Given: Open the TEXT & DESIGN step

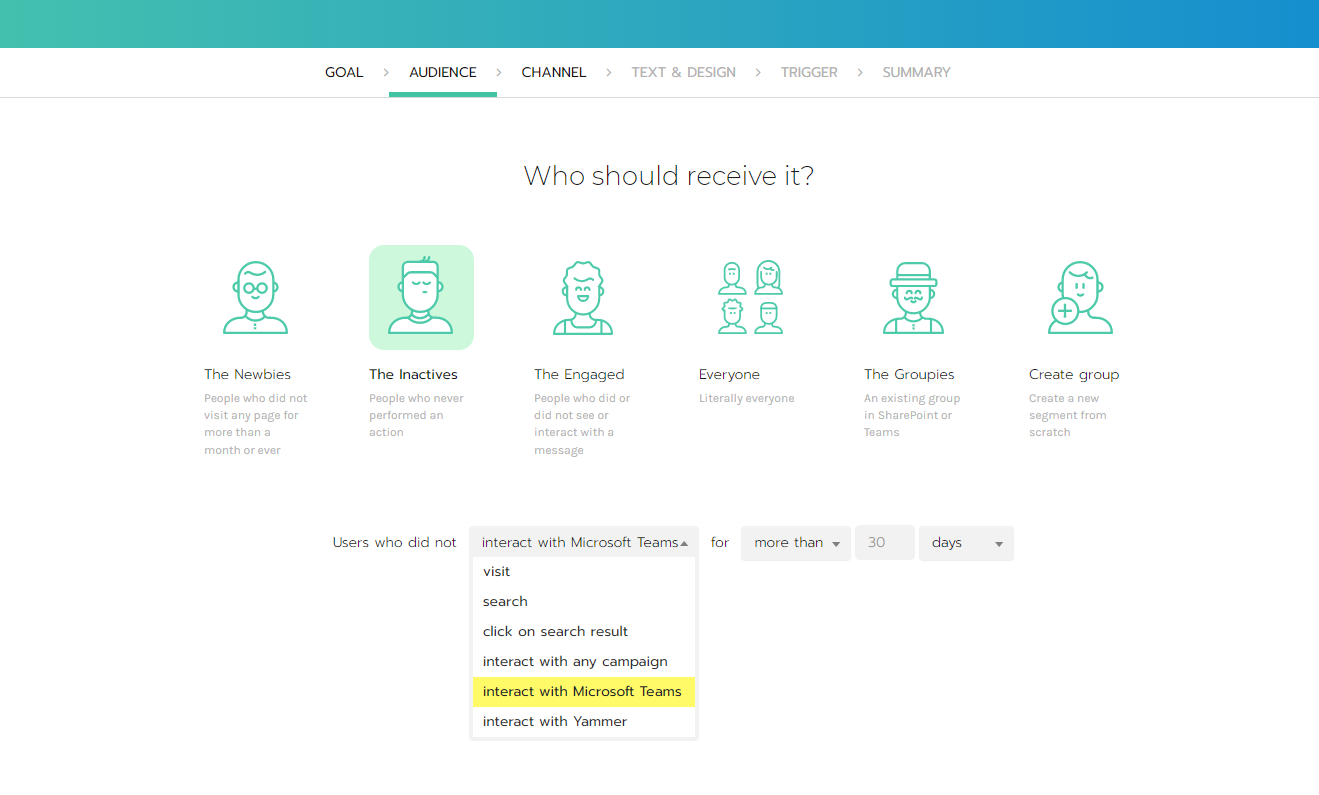Looking at the screenshot, I should click(x=684, y=72).
